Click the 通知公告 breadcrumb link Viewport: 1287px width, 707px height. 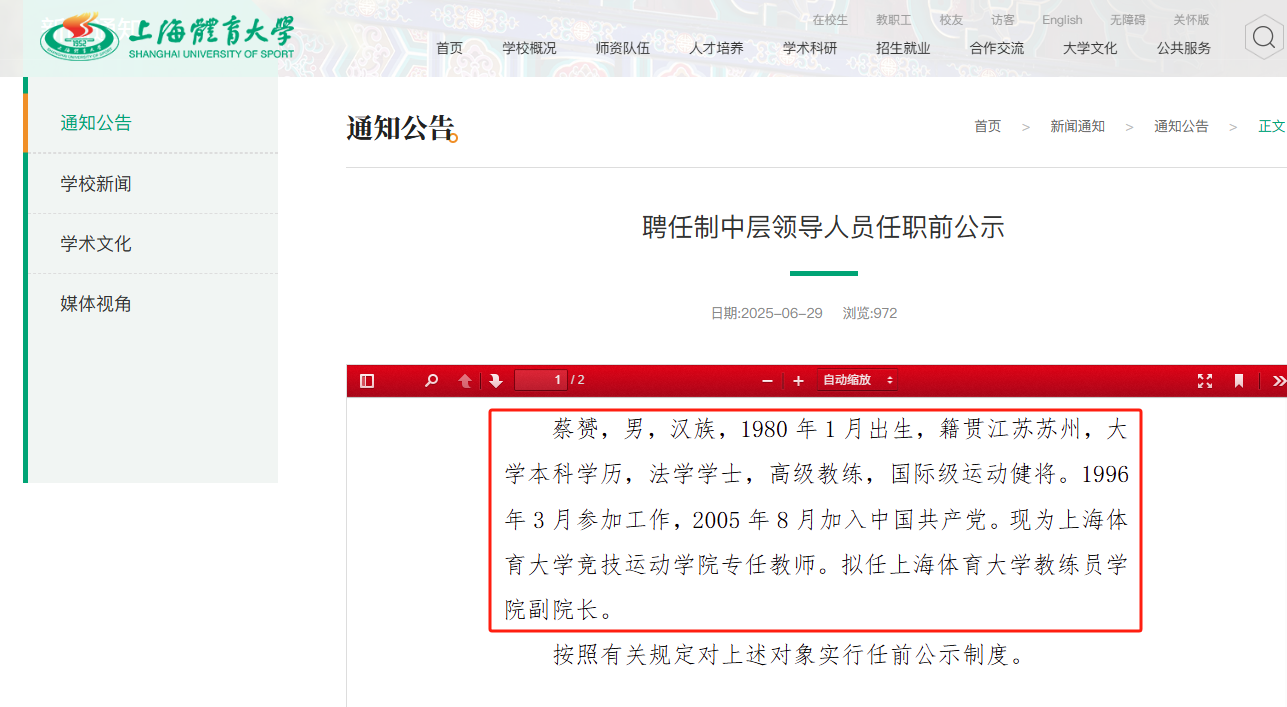tap(1181, 126)
